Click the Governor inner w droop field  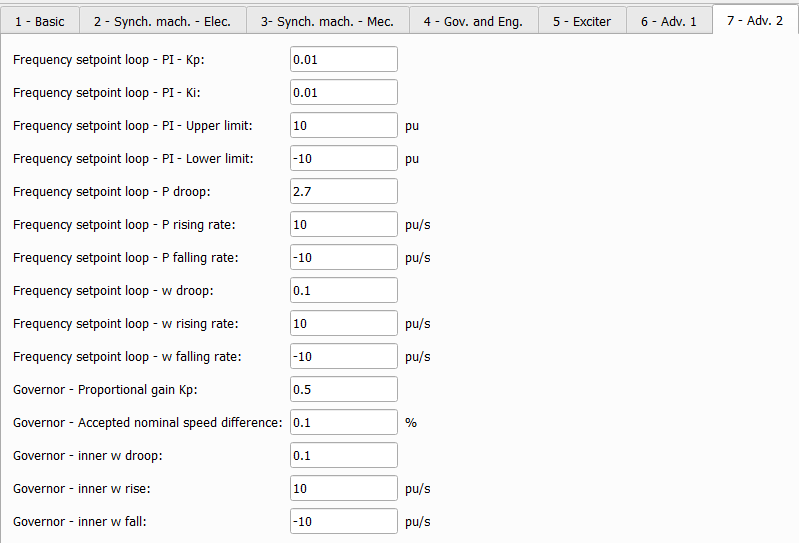(x=343, y=456)
